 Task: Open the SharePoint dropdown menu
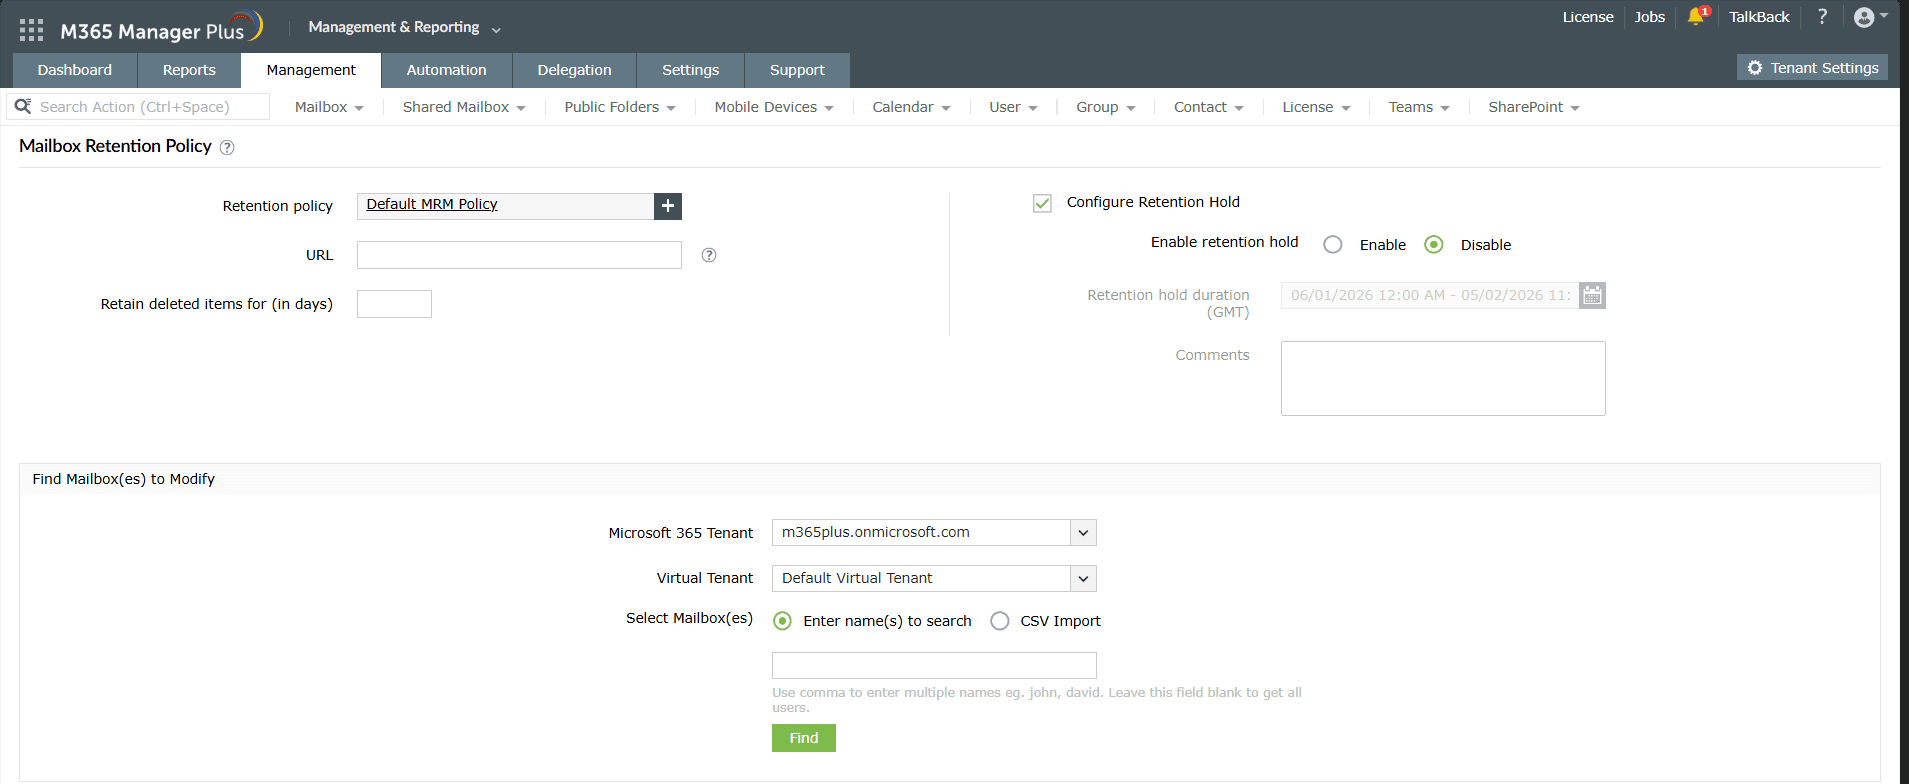click(x=1533, y=107)
